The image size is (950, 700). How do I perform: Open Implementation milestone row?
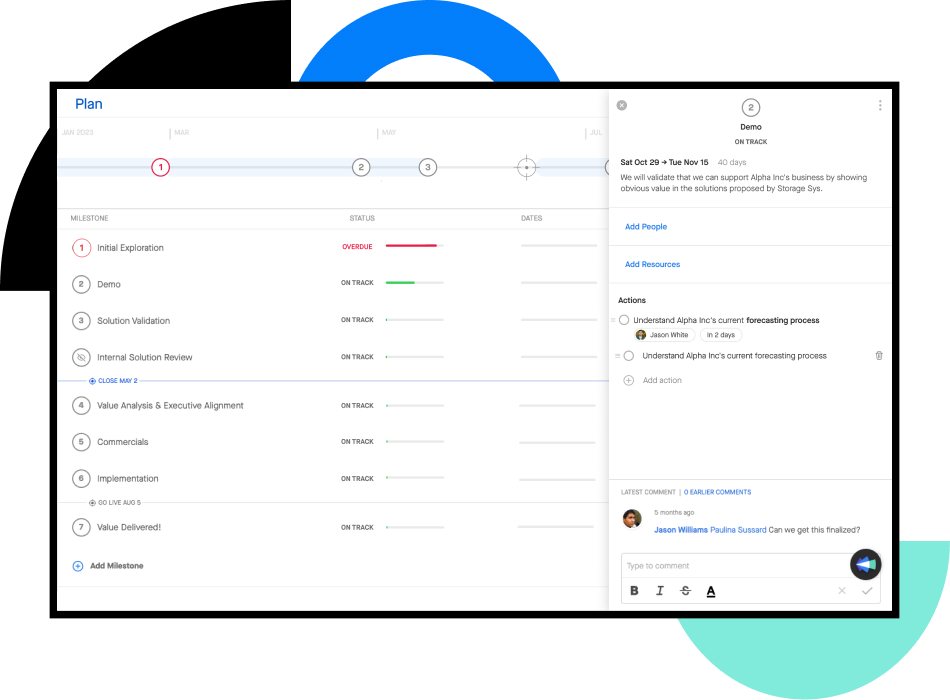333,479
